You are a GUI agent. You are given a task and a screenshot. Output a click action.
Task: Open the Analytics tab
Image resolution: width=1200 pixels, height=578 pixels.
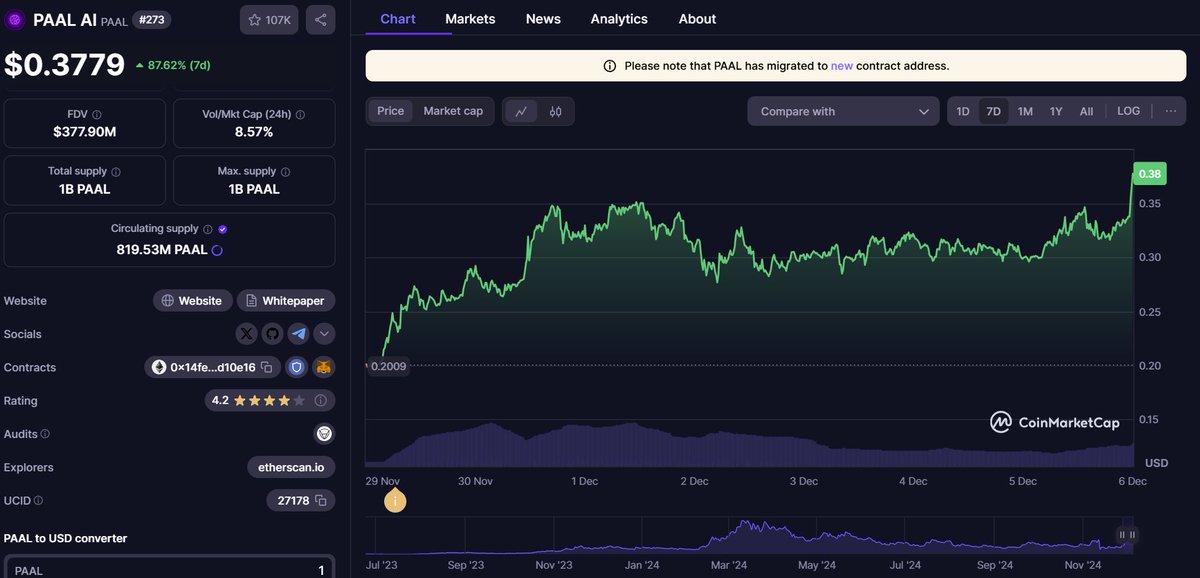point(619,19)
